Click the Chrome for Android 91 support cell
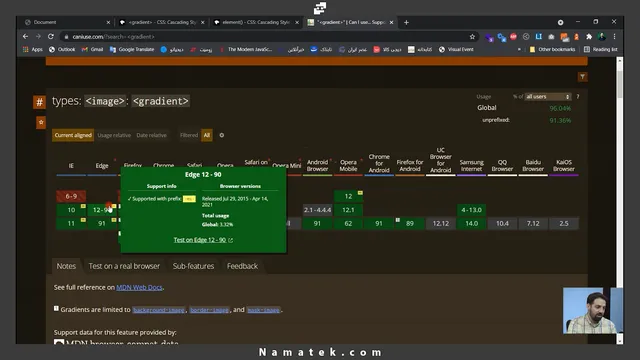Viewport: 640px width, 360px height. tap(379, 223)
